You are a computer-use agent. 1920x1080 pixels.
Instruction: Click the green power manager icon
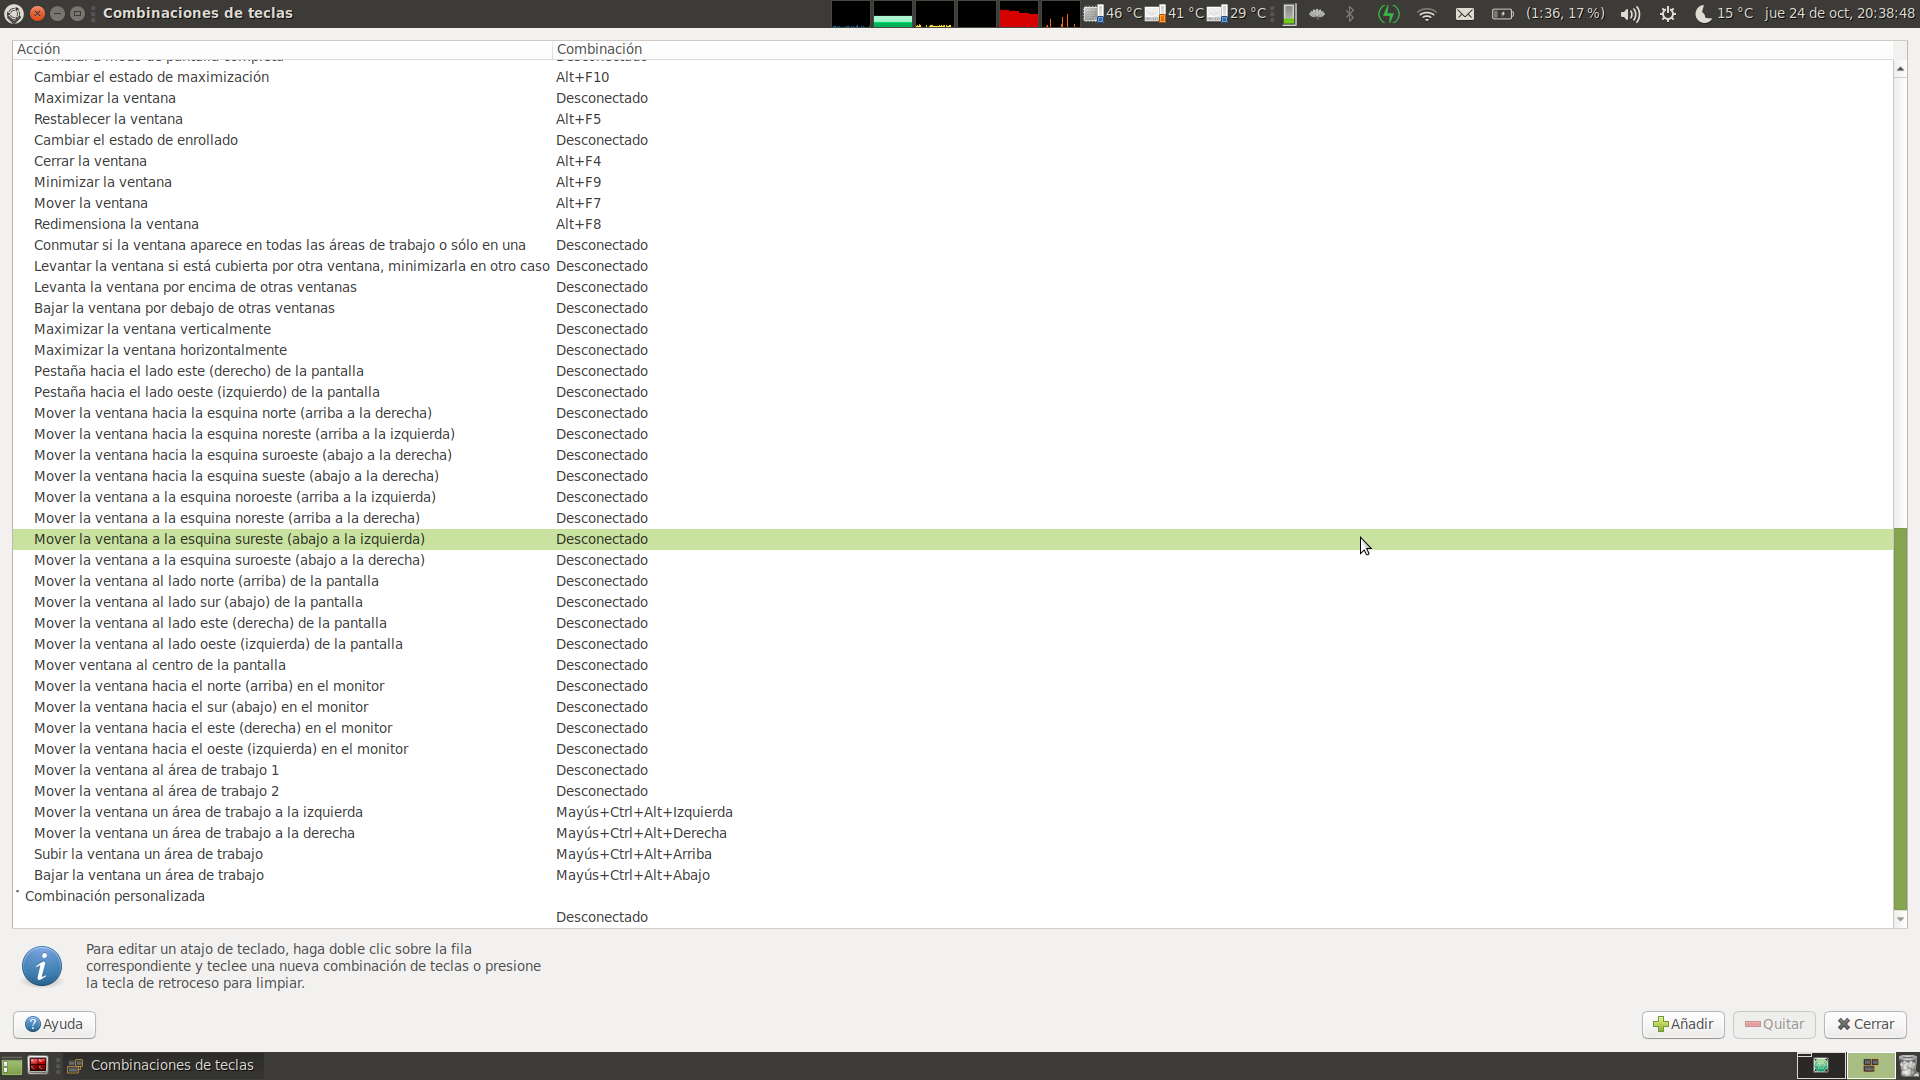click(1388, 14)
